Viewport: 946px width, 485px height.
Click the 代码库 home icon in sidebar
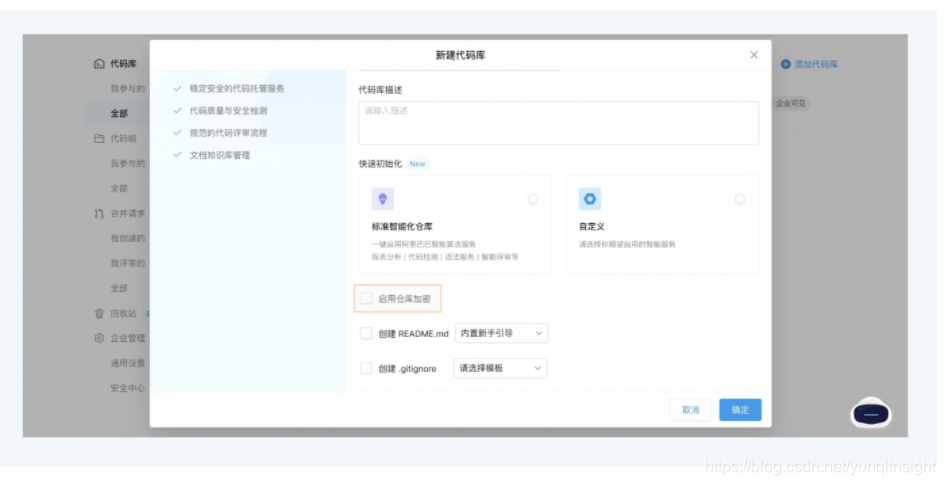99,63
